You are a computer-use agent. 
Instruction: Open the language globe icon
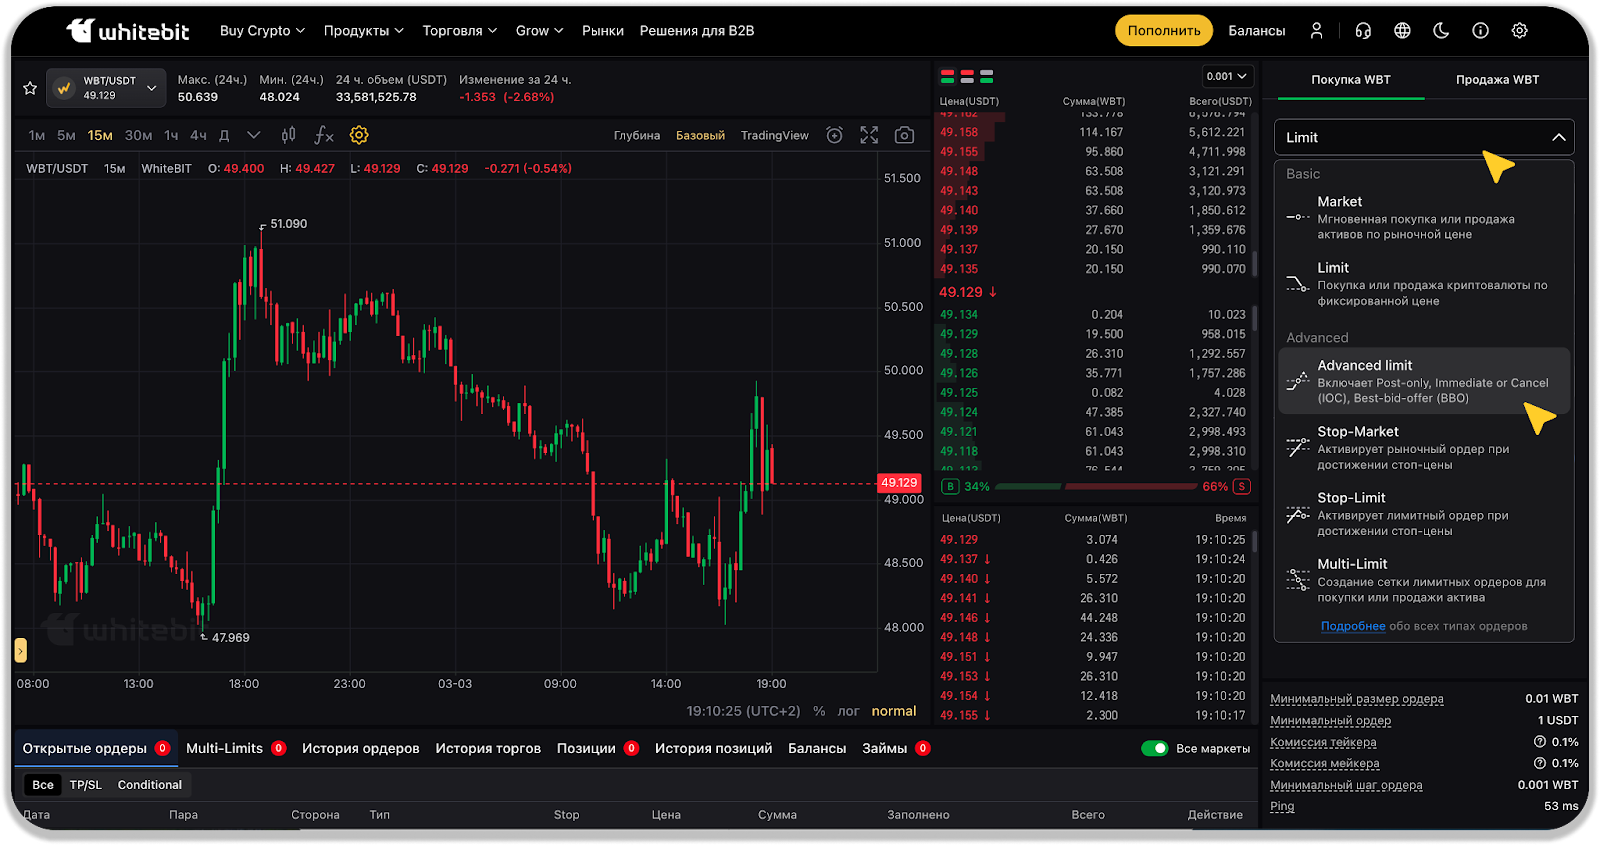(1402, 31)
